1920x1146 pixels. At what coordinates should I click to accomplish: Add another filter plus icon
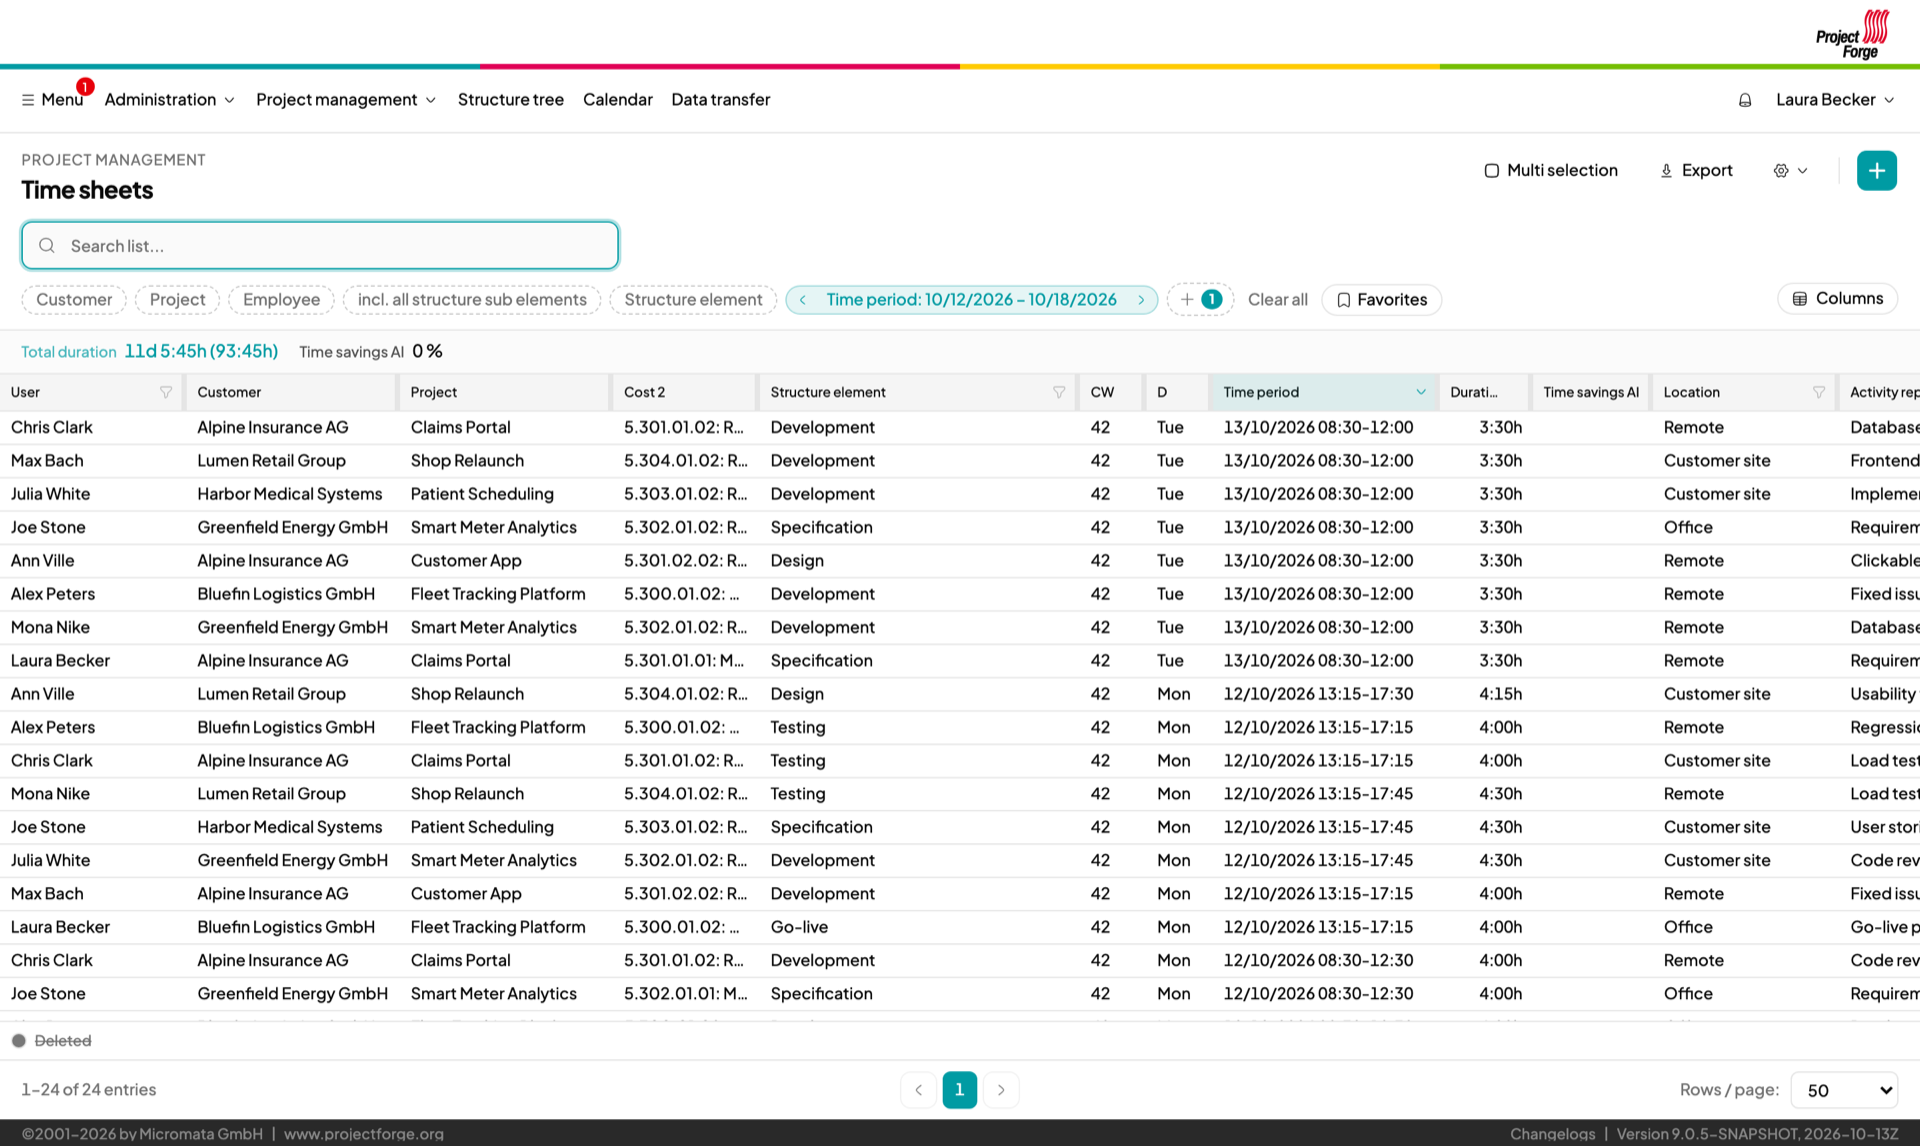pos(1187,300)
